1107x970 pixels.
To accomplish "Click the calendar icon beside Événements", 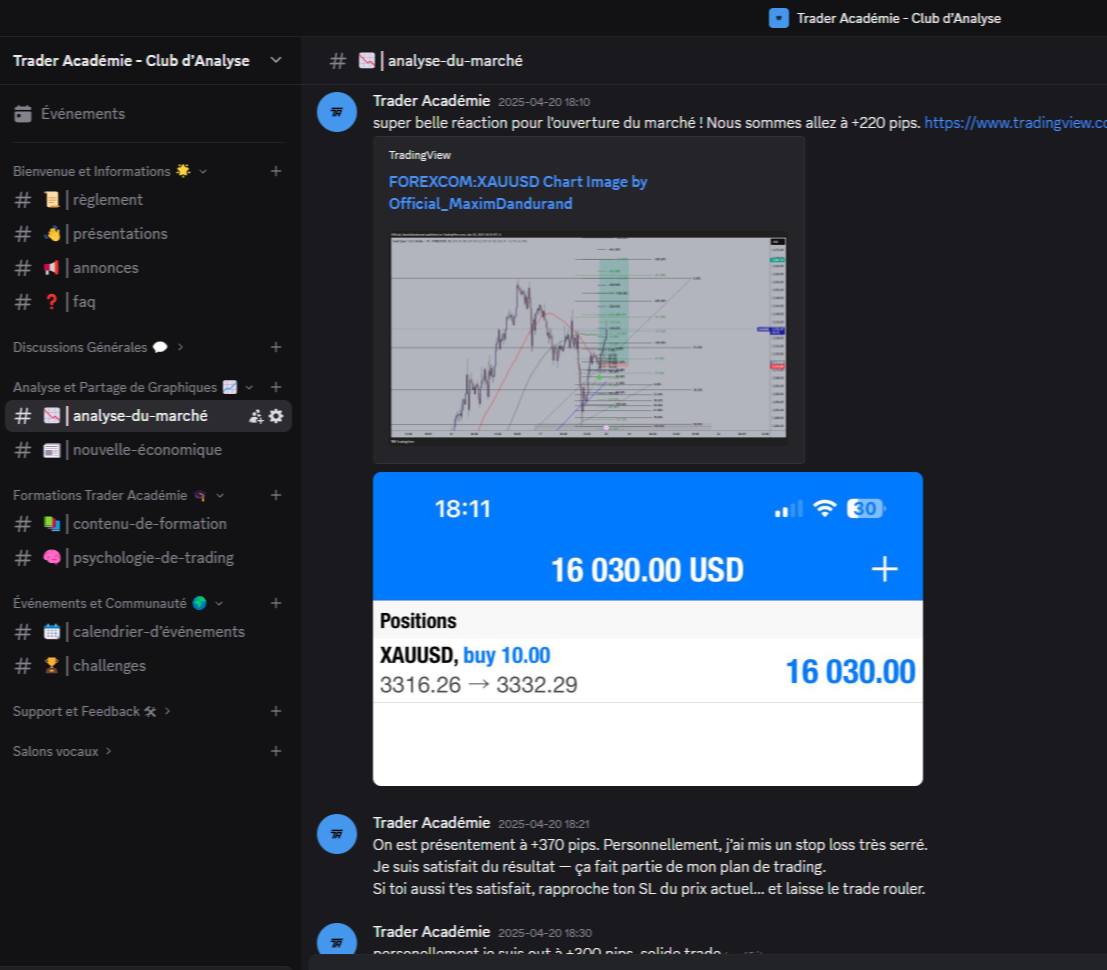I will [x=23, y=114].
